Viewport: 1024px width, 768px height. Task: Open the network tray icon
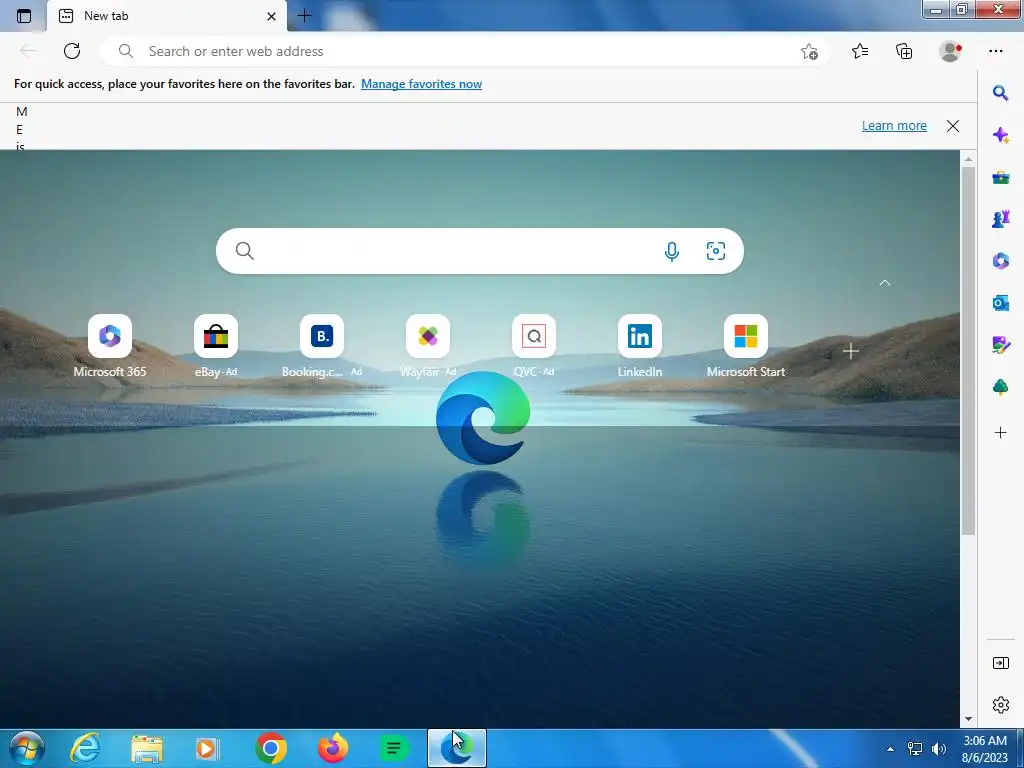pos(915,749)
